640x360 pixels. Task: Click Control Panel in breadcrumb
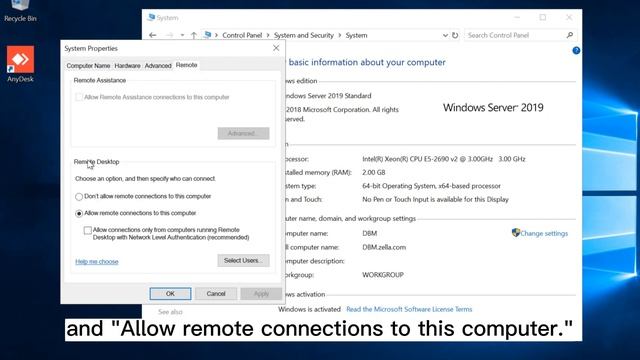pos(242,36)
